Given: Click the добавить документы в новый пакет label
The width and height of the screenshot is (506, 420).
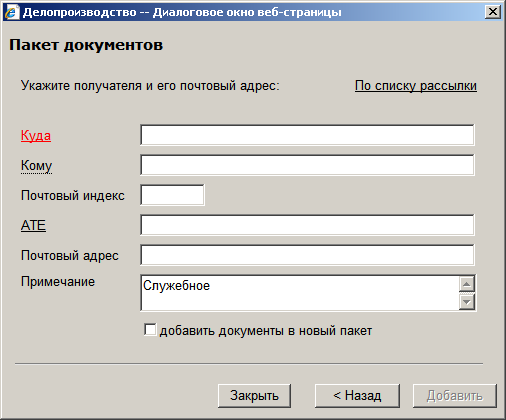Looking at the screenshot, I should coord(266,331).
